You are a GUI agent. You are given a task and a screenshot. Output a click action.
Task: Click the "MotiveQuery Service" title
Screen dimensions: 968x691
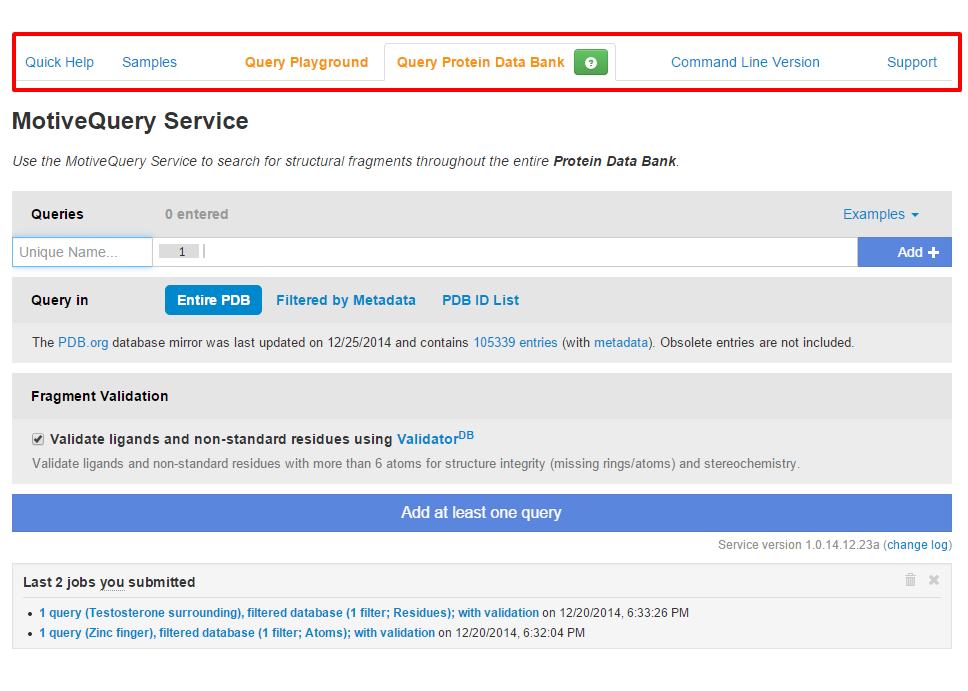130,121
